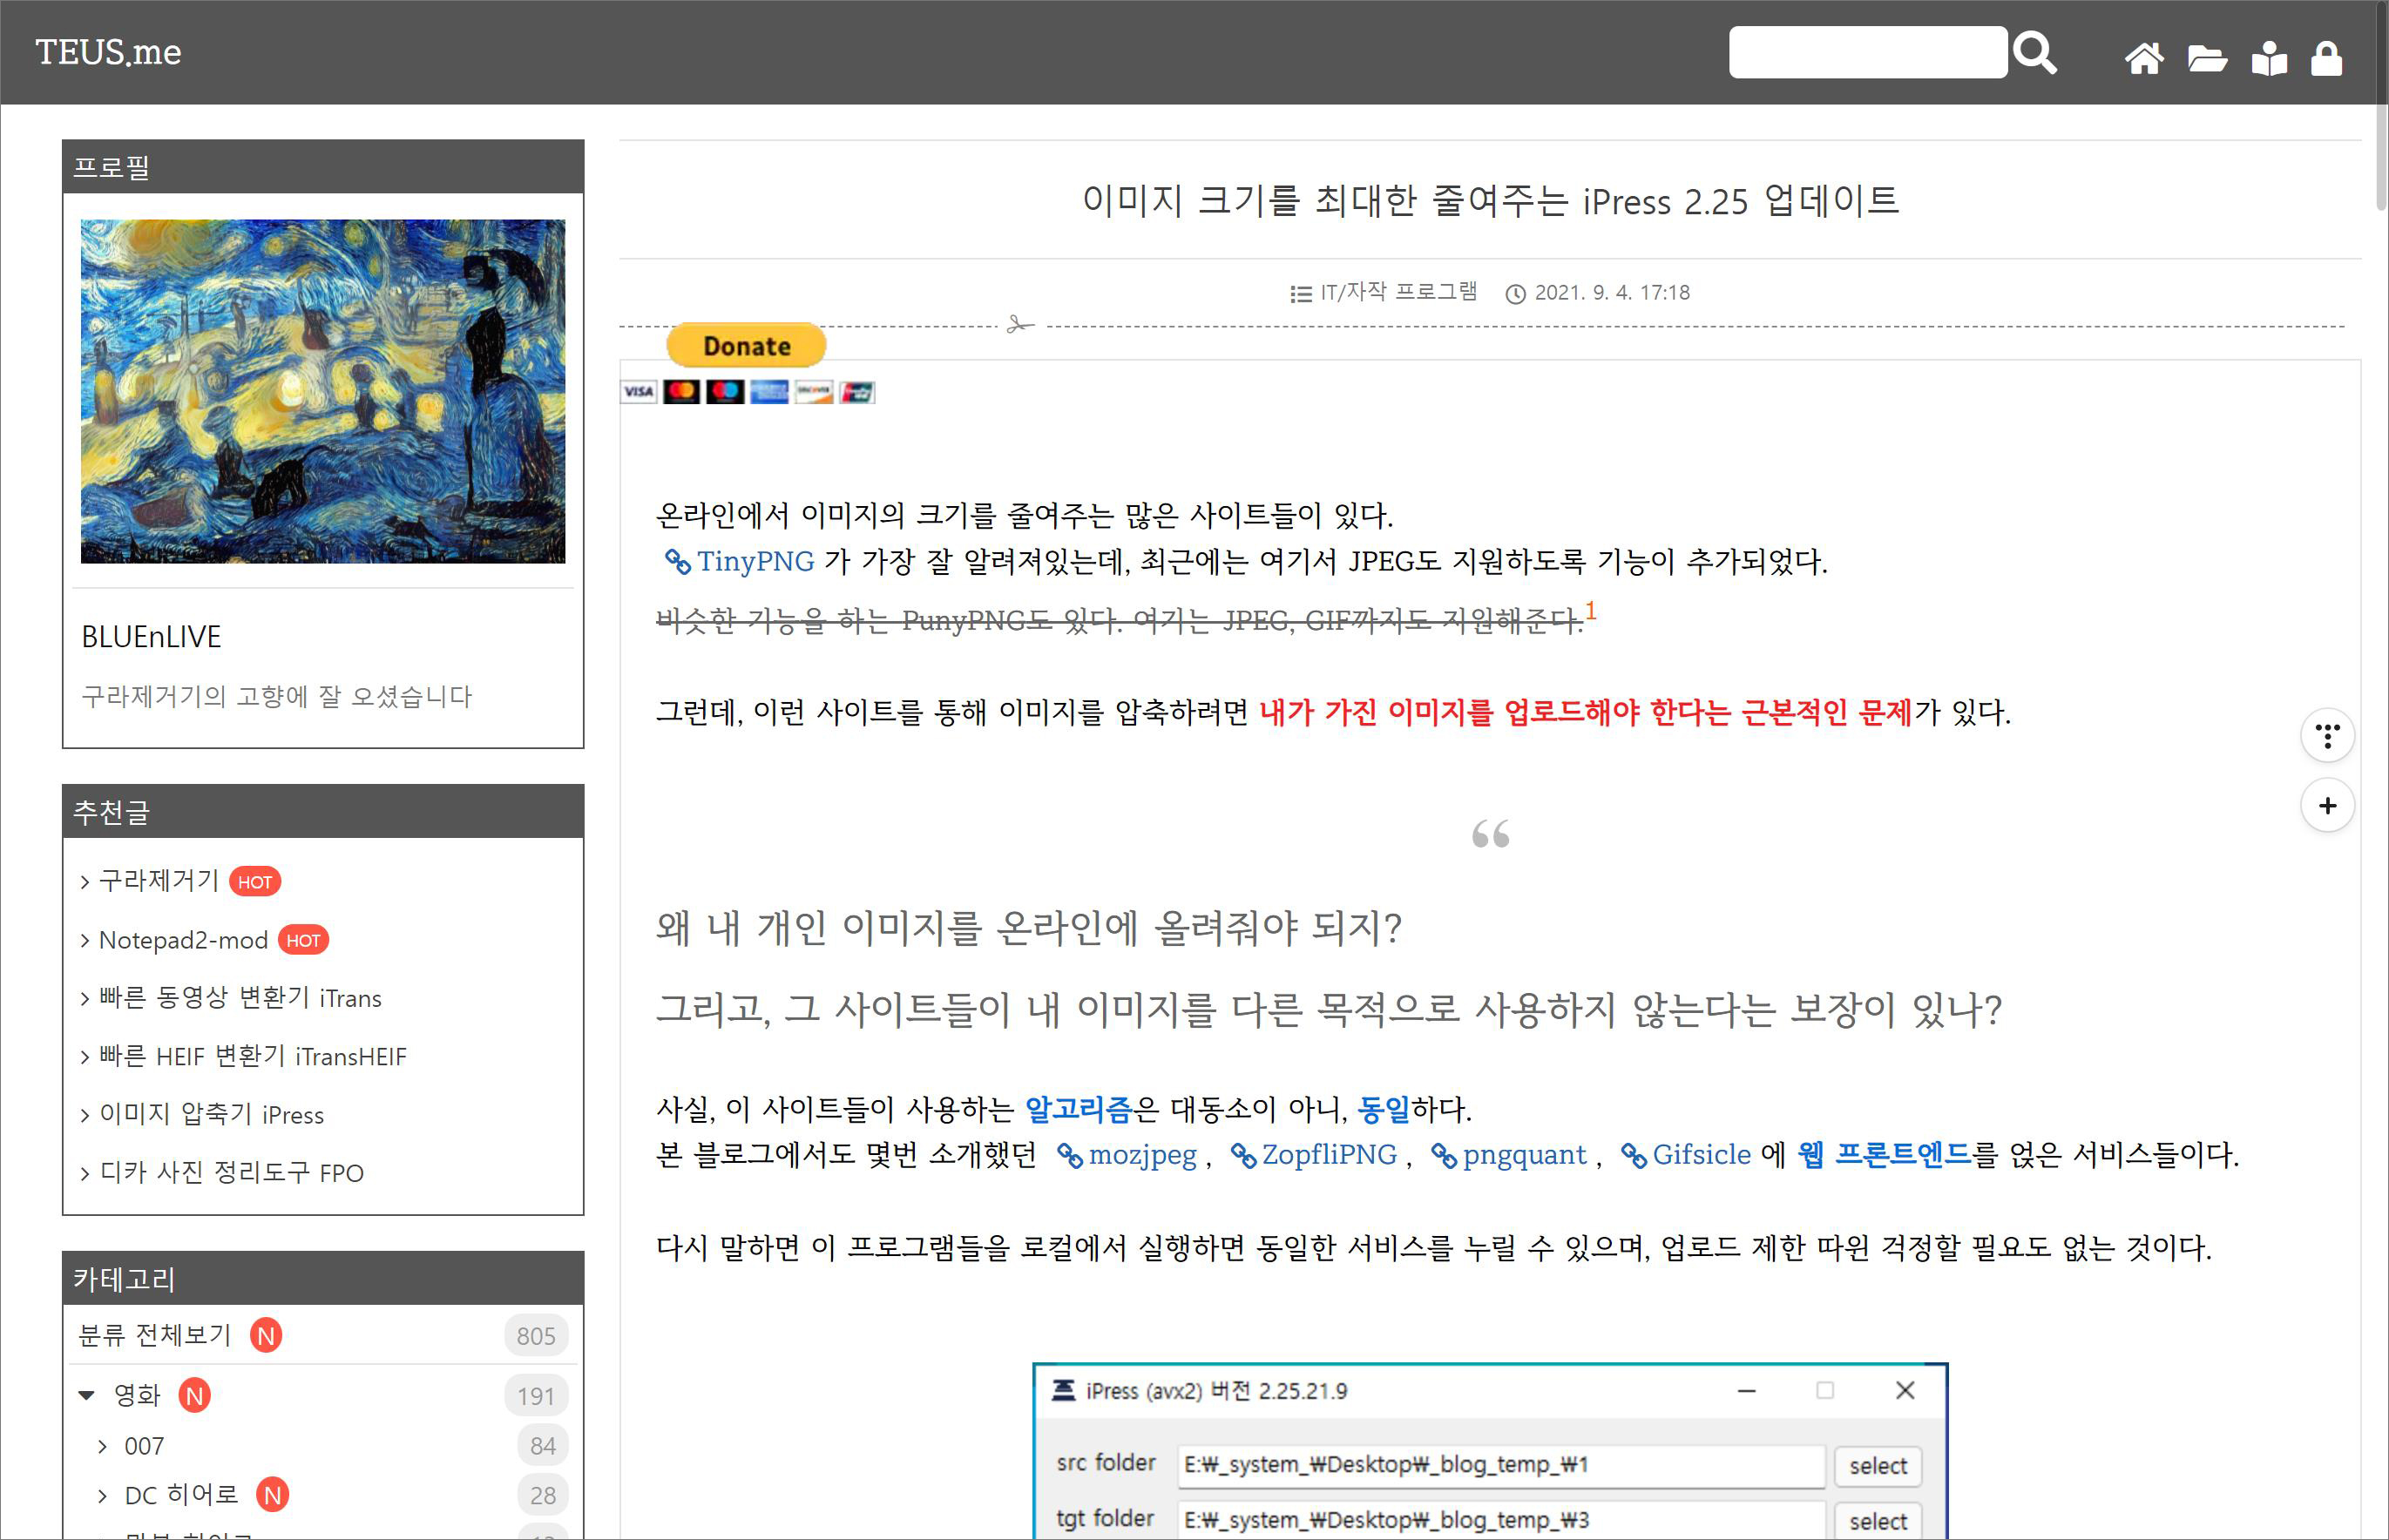
Task: Click the Donate PayPal button
Action: [746, 346]
